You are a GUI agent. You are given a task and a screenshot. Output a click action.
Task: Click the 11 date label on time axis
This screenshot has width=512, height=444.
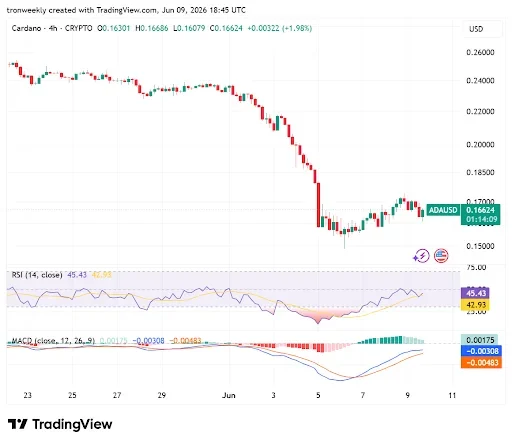coord(452,395)
